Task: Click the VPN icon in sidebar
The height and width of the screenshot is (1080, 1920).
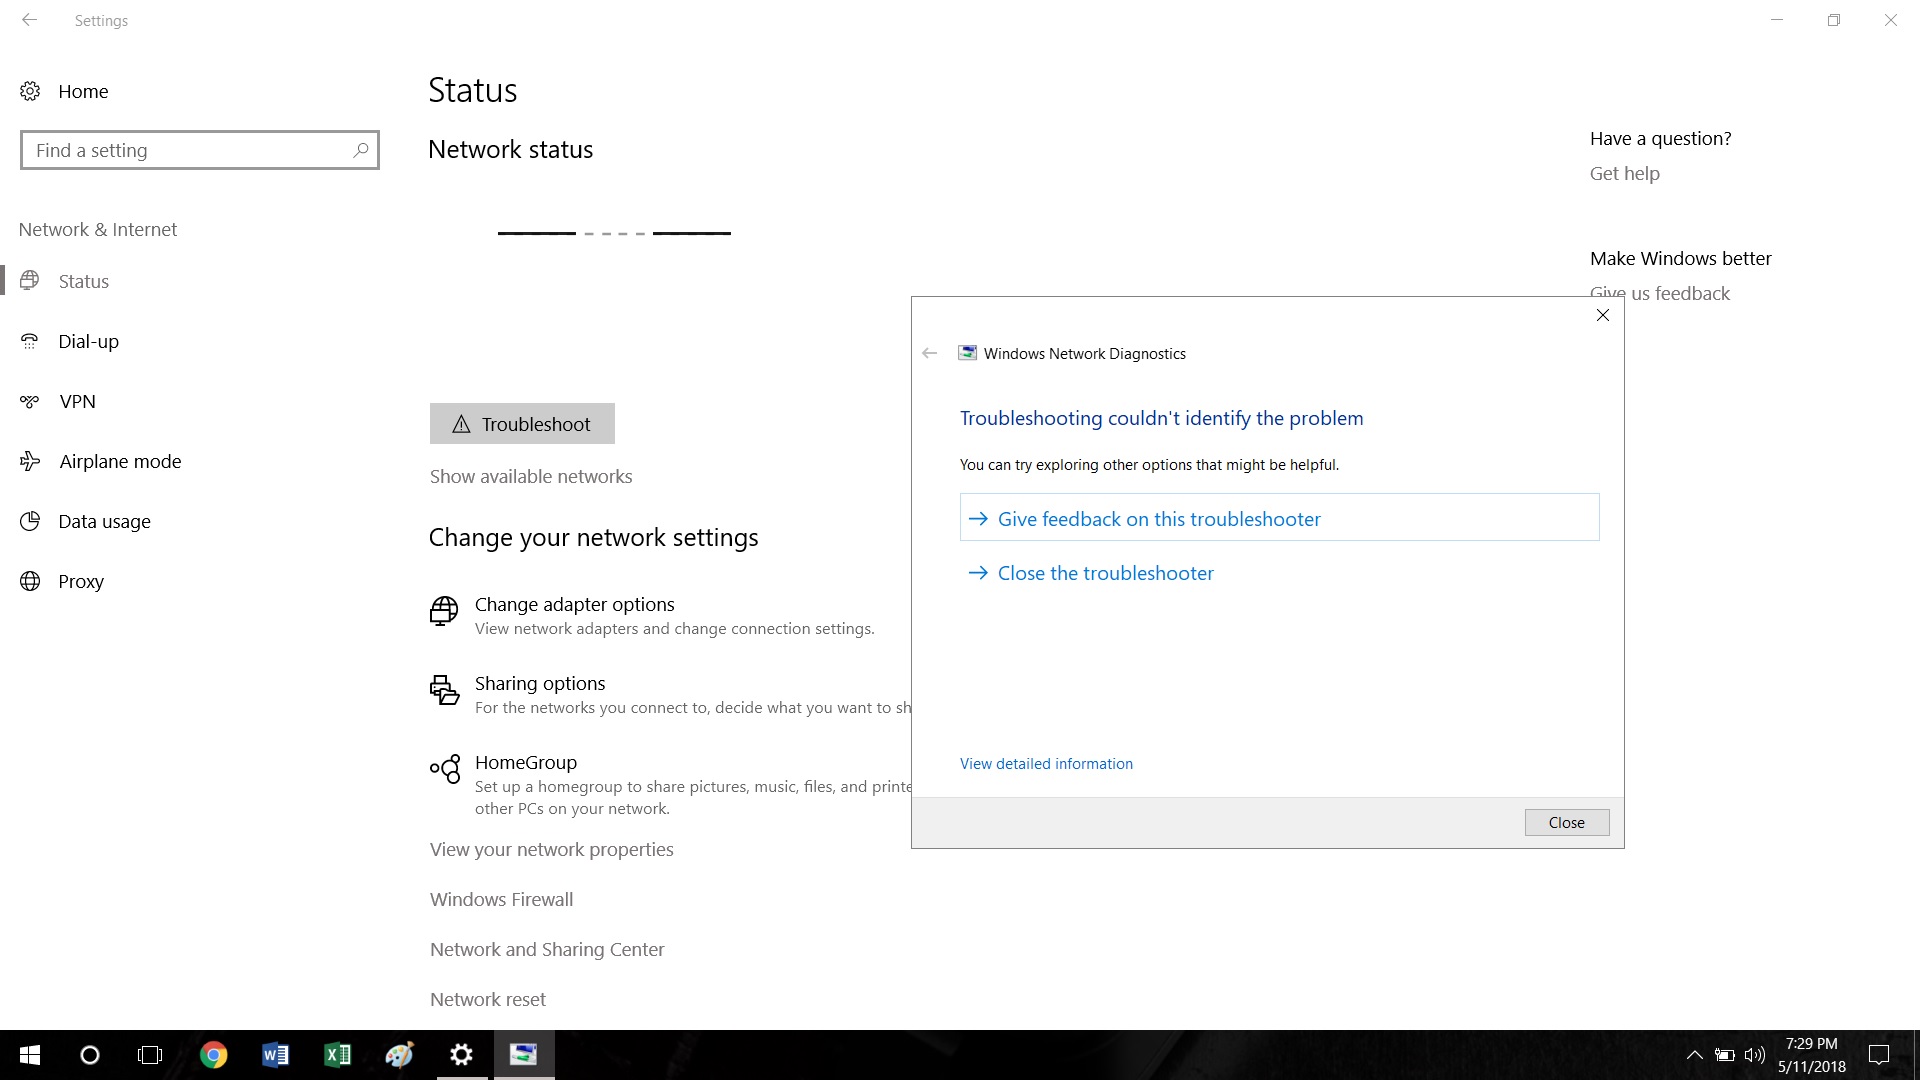Action: click(x=30, y=401)
